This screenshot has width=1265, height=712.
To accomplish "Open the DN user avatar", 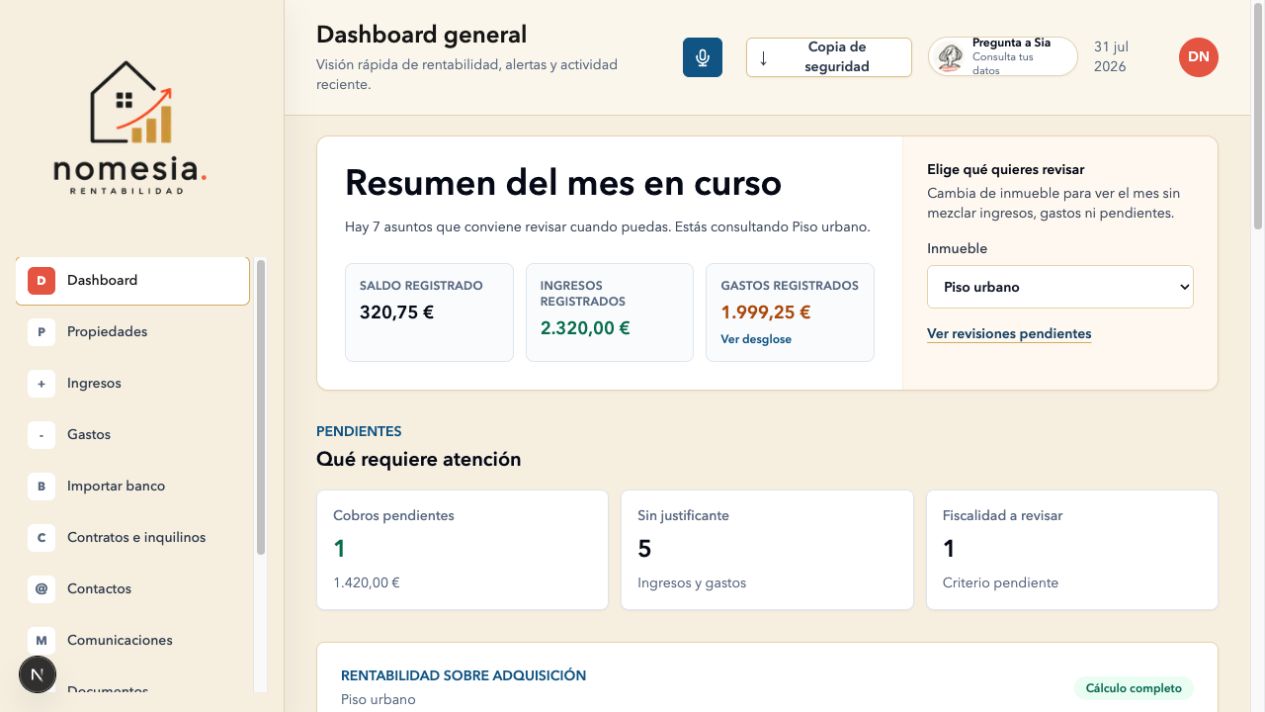I will 1198,57.
